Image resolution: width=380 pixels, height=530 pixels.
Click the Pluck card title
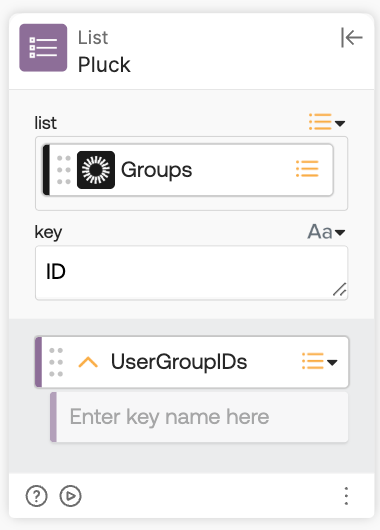pos(104,65)
